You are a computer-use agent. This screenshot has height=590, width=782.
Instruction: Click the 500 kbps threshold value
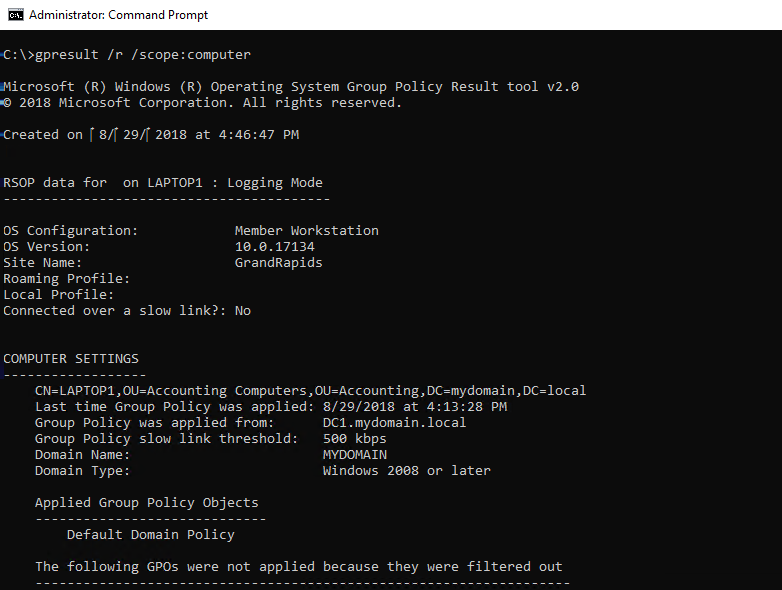(354, 439)
